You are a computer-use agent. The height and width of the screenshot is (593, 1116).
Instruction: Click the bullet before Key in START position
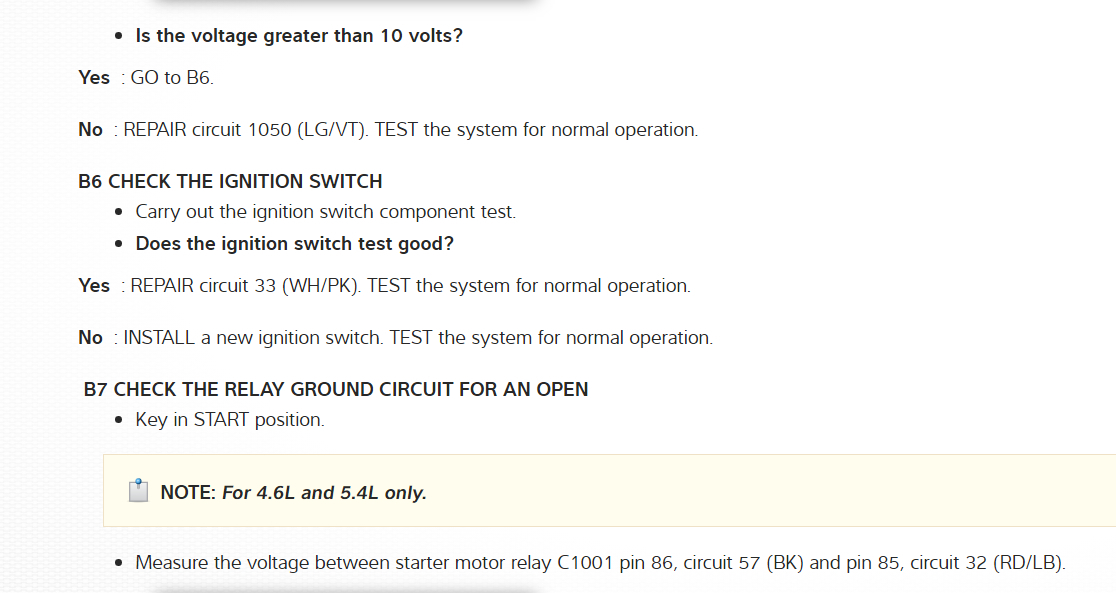coord(118,420)
